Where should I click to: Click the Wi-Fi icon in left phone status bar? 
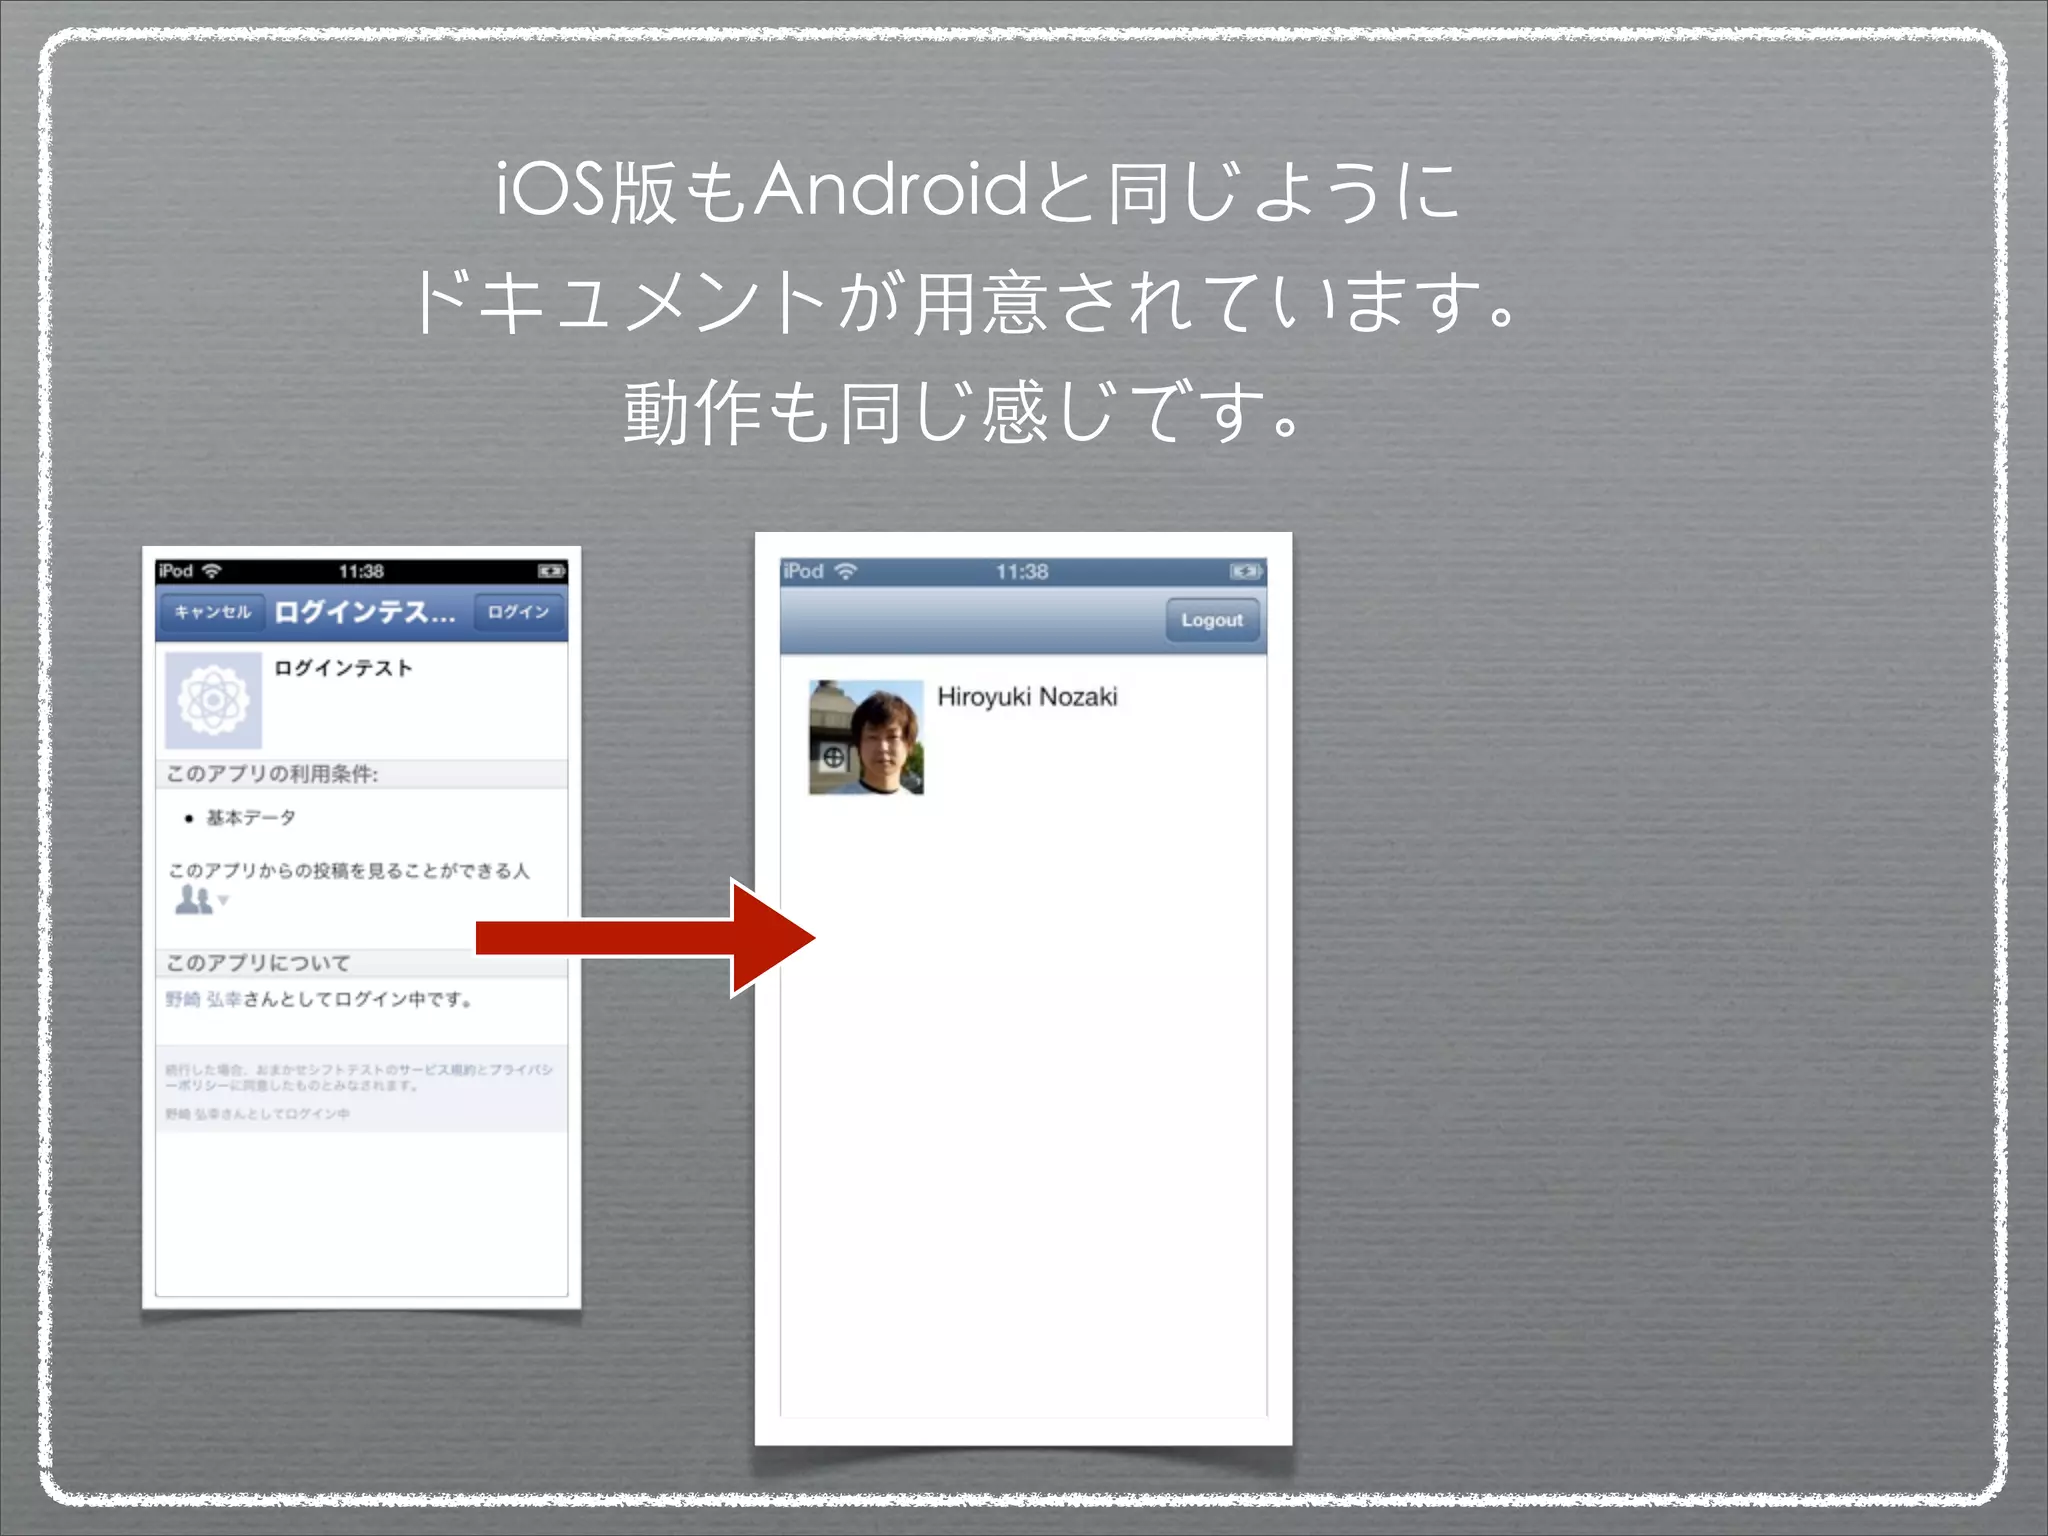click(x=211, y=571)
